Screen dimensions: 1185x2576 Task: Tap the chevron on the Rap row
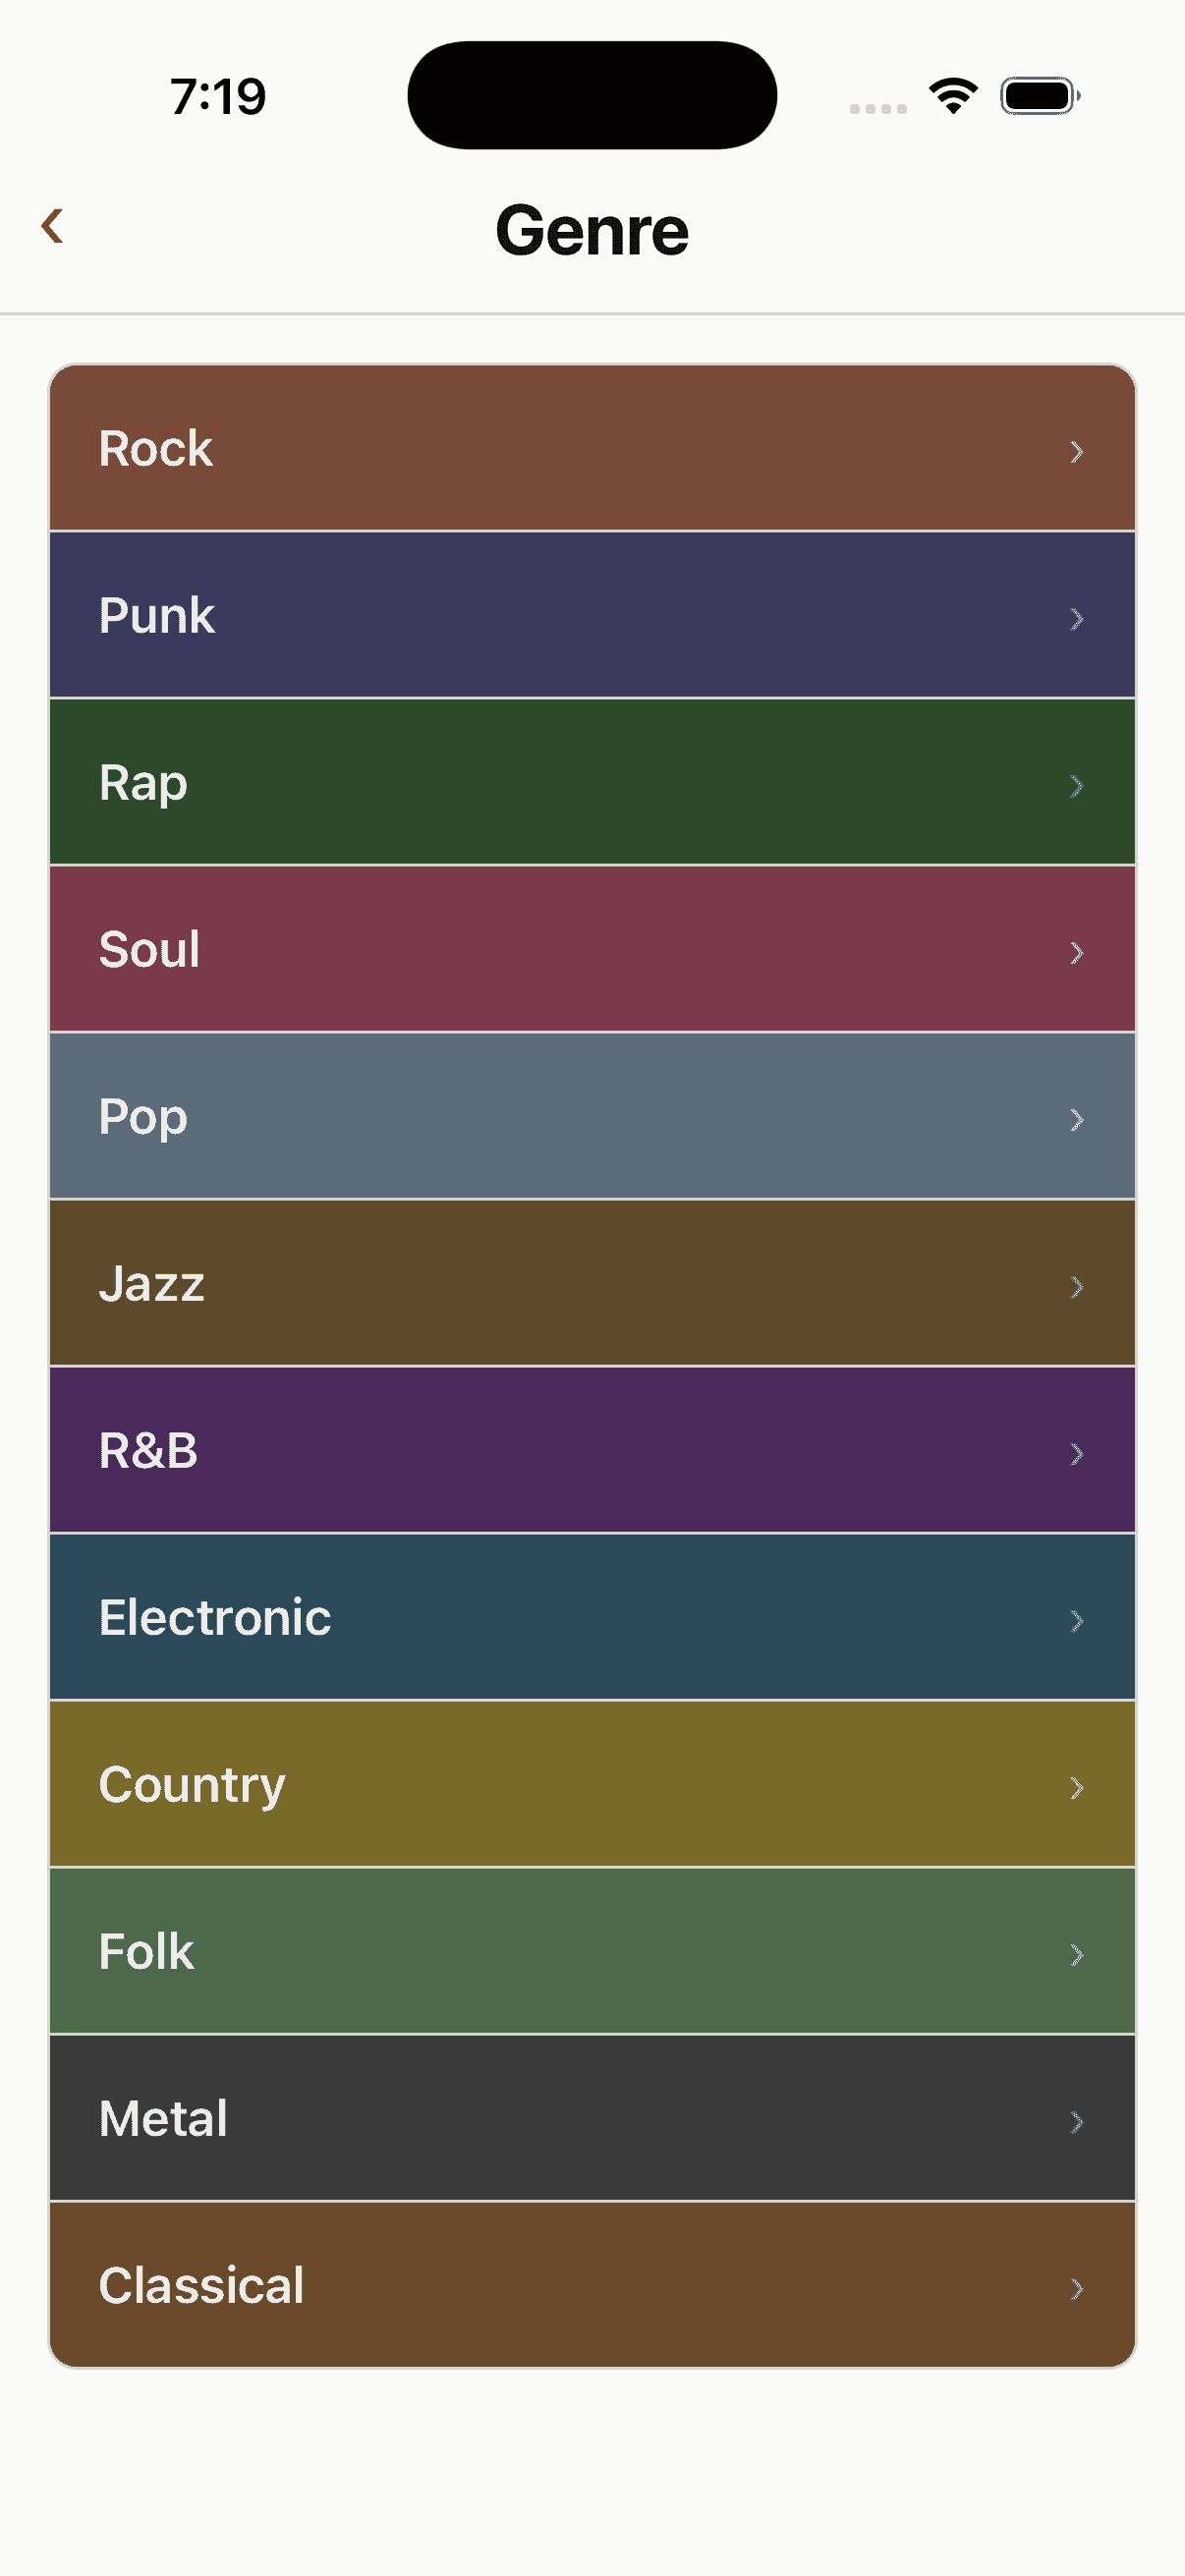tap(1077, 785)
